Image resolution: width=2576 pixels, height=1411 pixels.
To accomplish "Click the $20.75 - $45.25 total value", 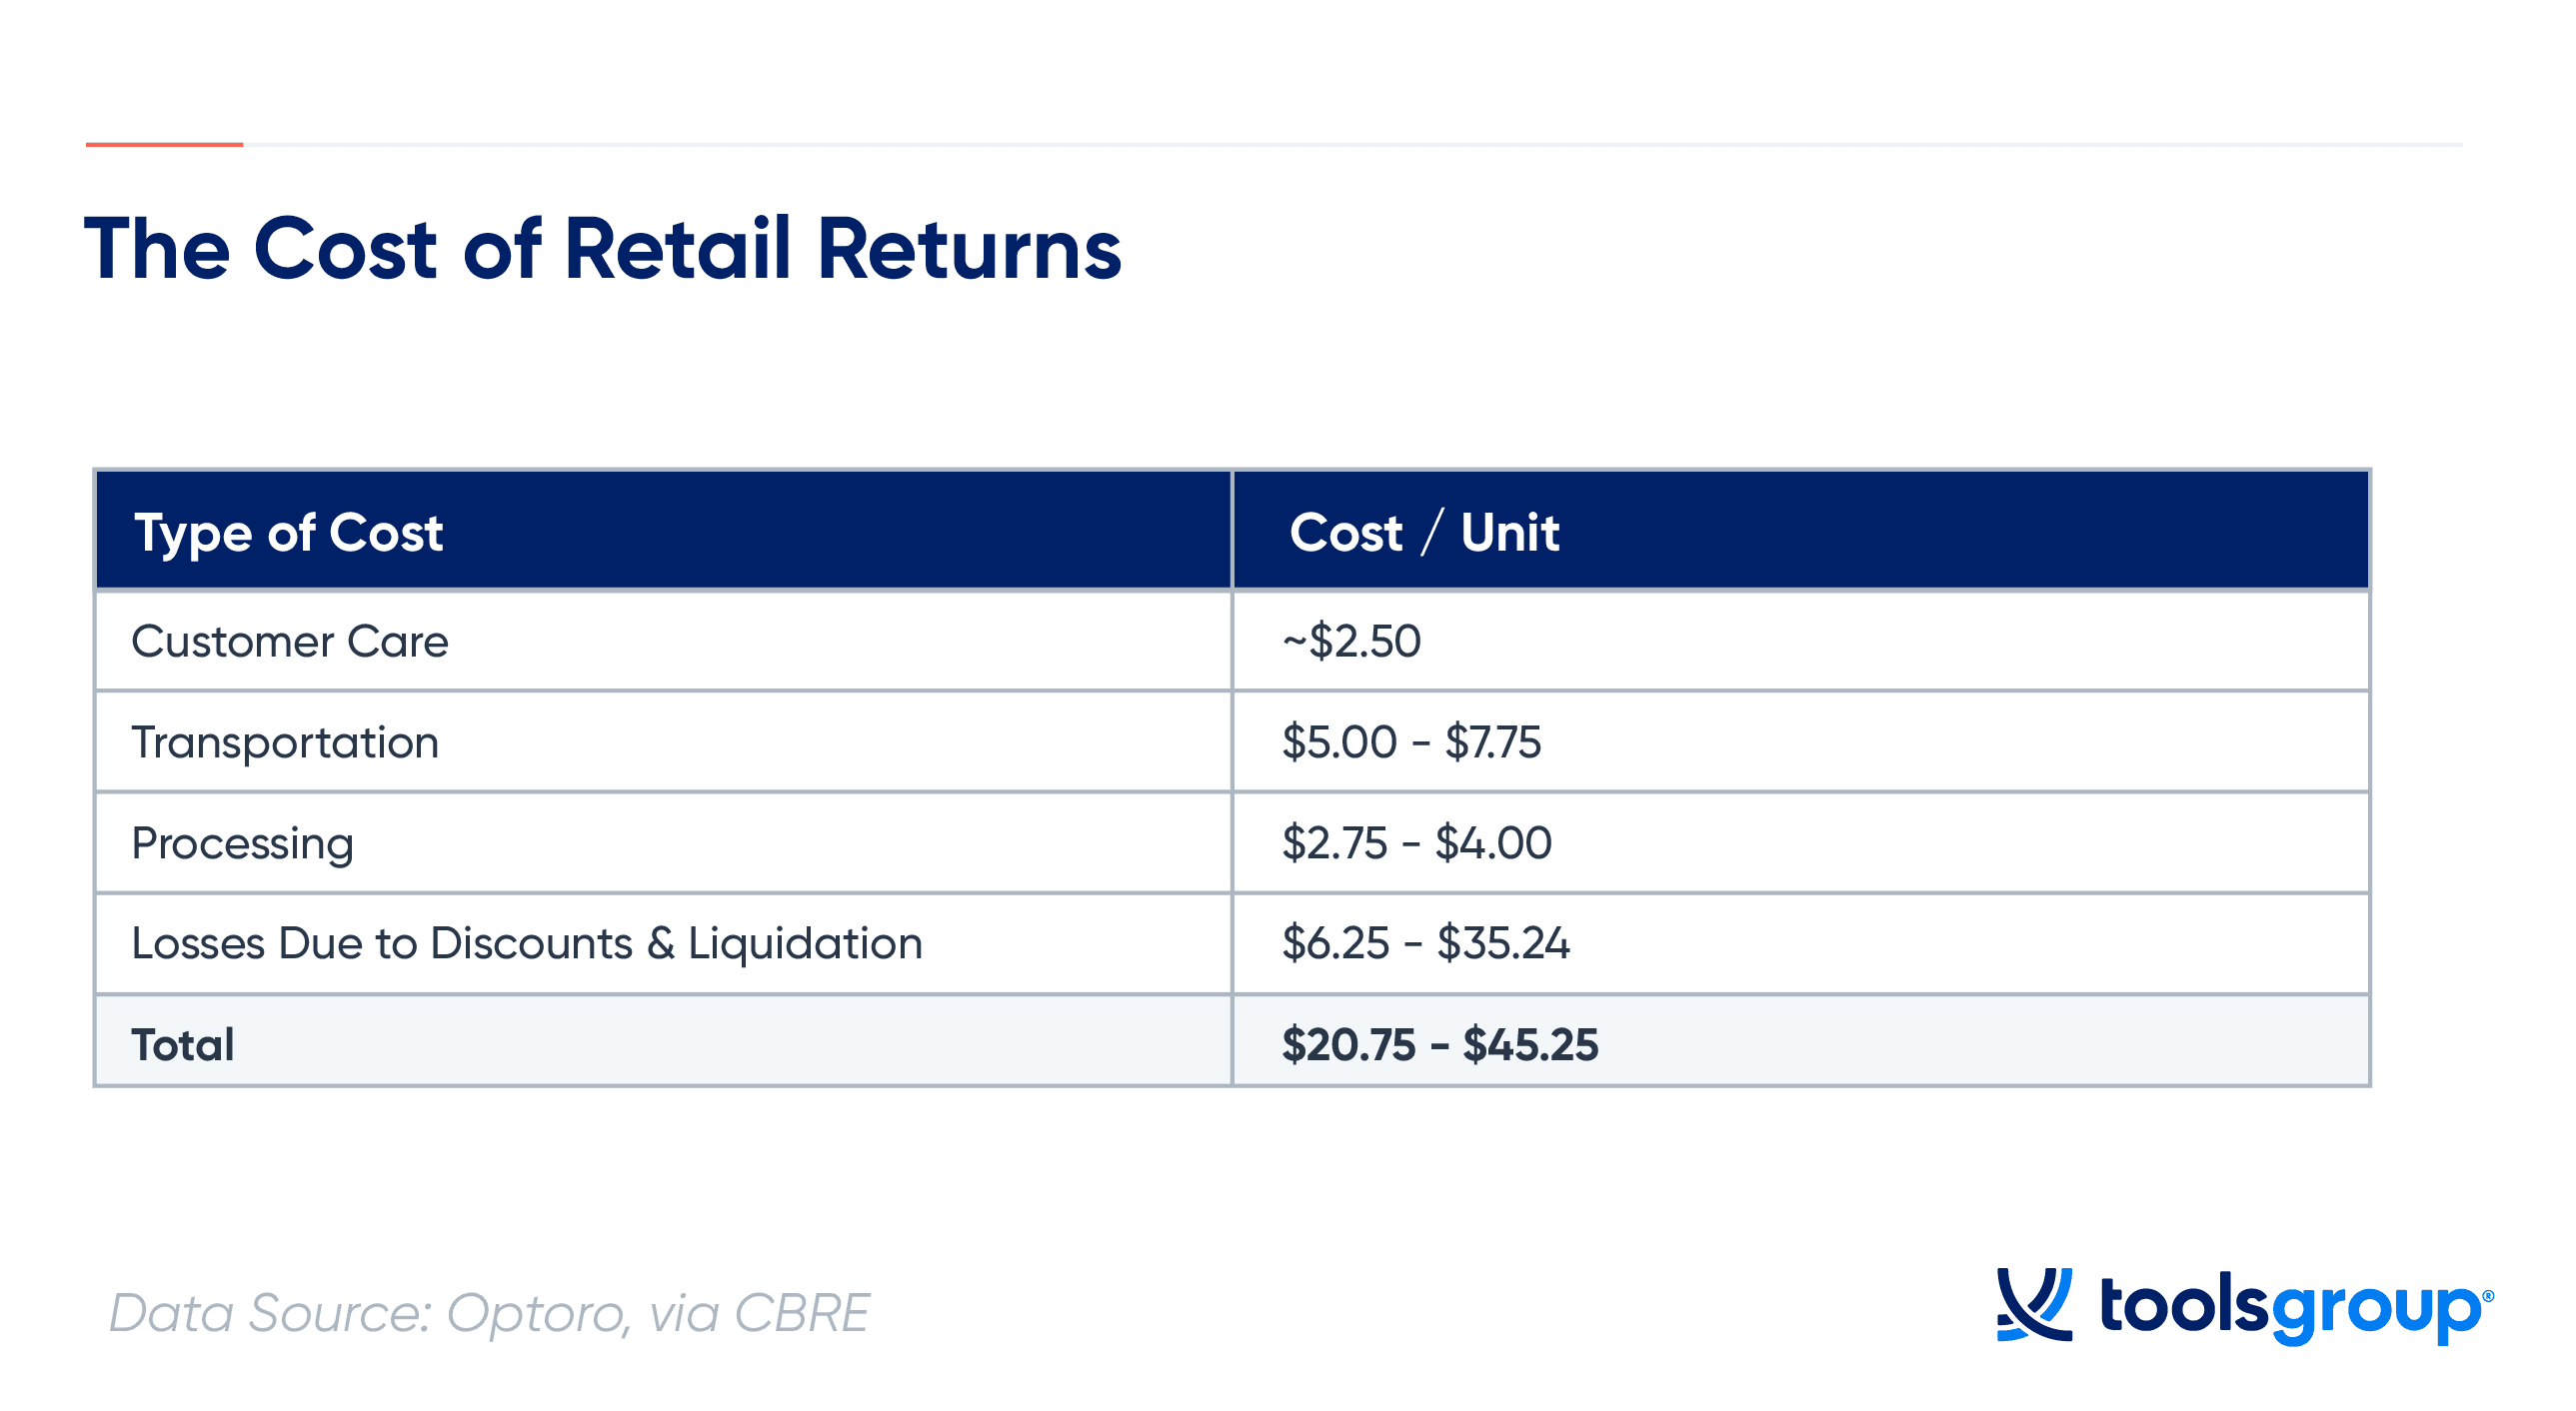I will click(x=1440, y=1045).
